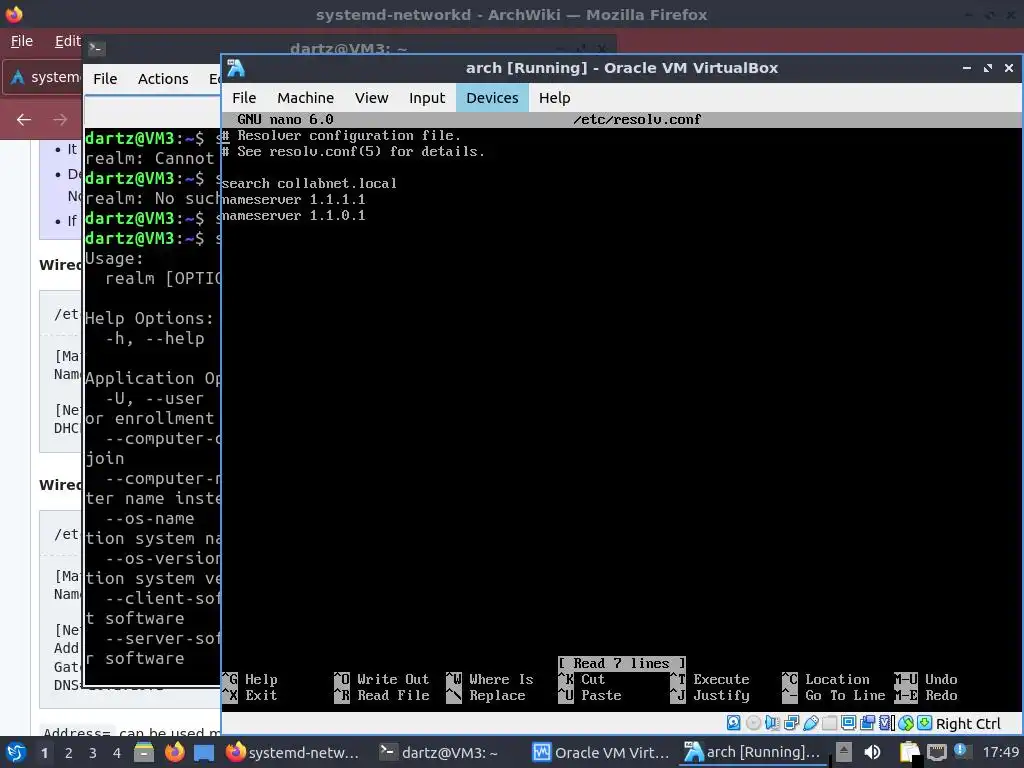Click show desktop icon on taskbar

pyautogui.click(x=204, y=753)
